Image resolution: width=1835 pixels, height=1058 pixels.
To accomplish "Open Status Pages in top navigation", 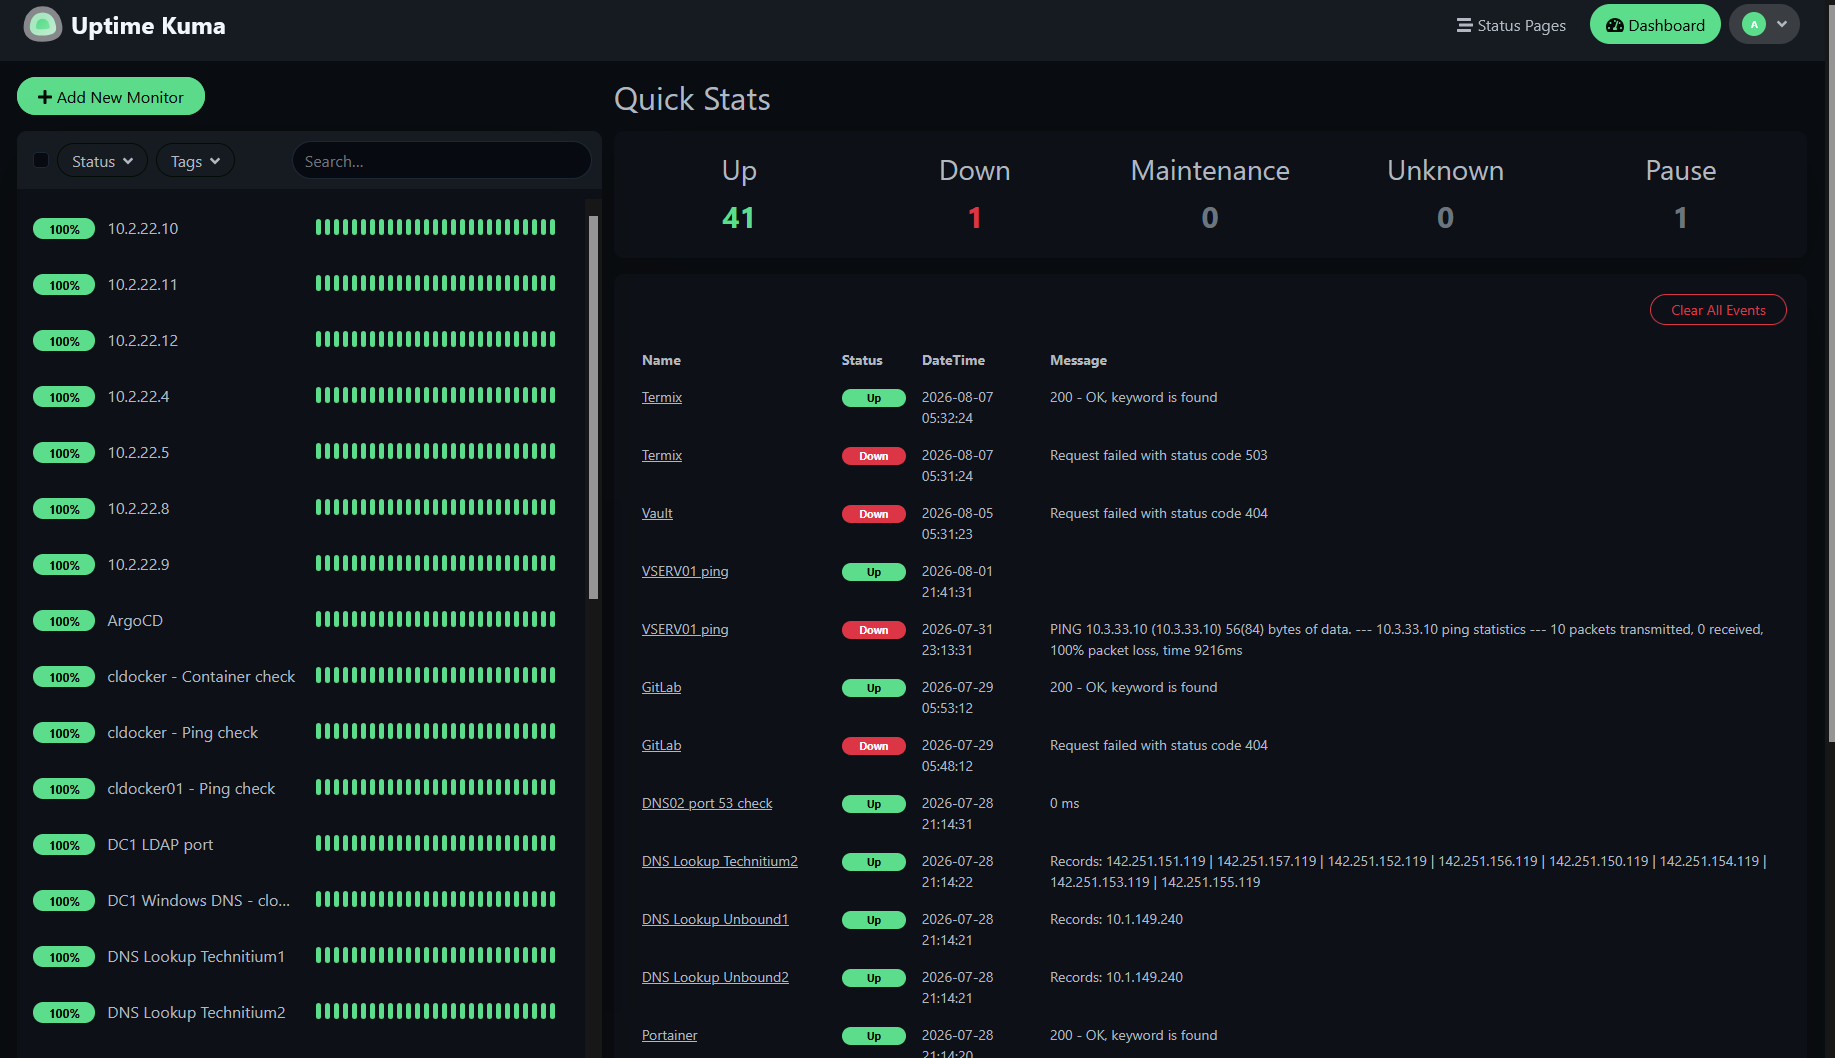I will tap(1511, 25).
